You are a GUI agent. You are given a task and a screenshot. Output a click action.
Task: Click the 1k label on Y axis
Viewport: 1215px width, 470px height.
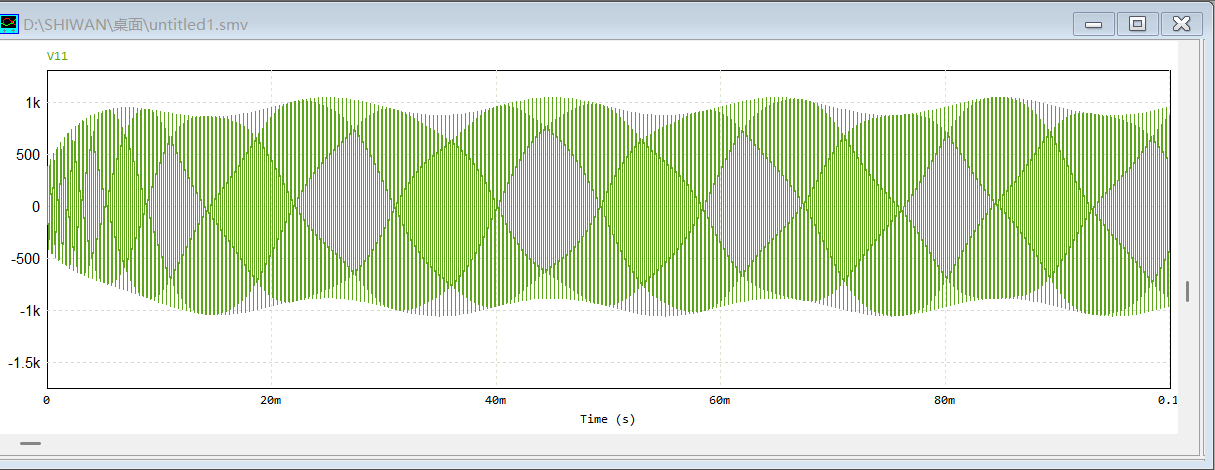[x=32, y=103]
